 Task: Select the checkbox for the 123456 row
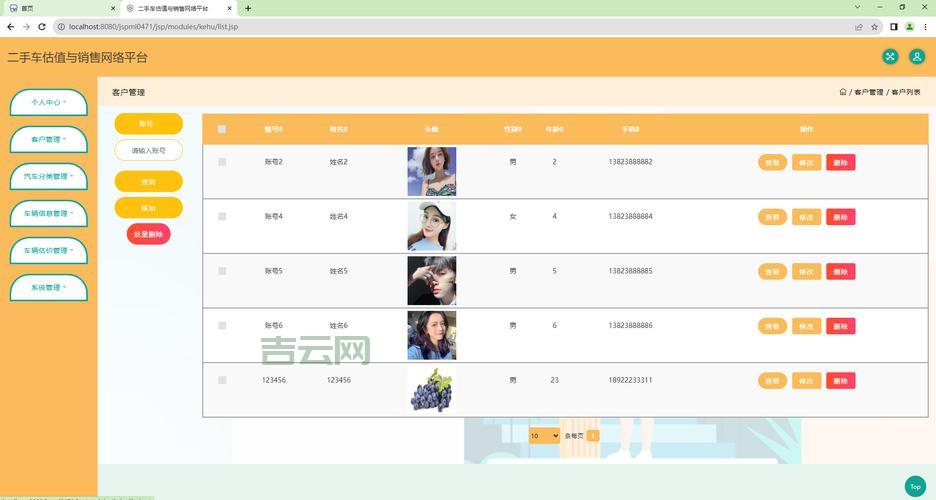pyautogui.click(x=222, y=380)
